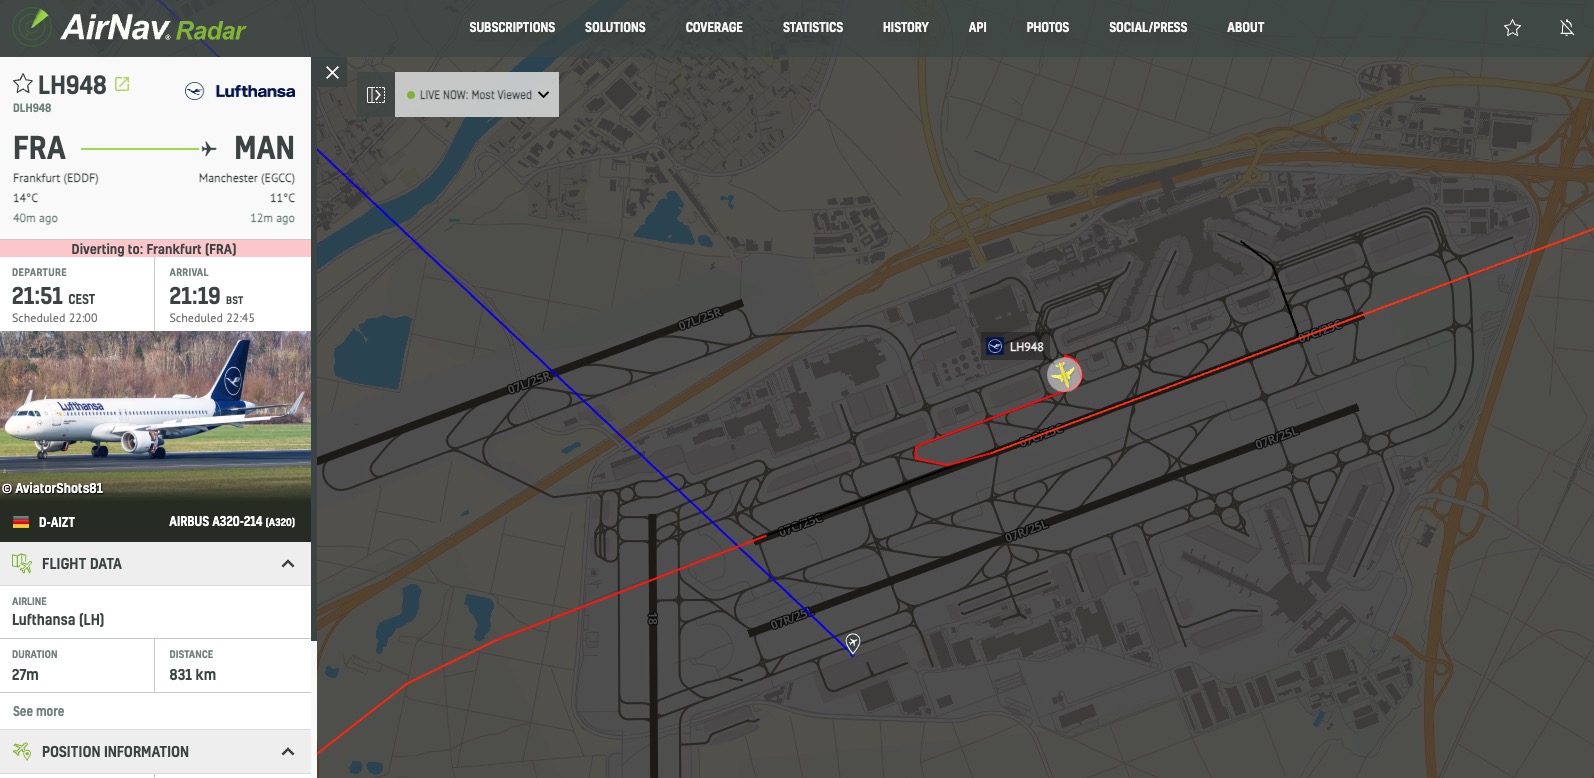Viewport: 1594px width, 778px height.
Task: Click the arrival time 21:19 BST
Action: [206, 296]
